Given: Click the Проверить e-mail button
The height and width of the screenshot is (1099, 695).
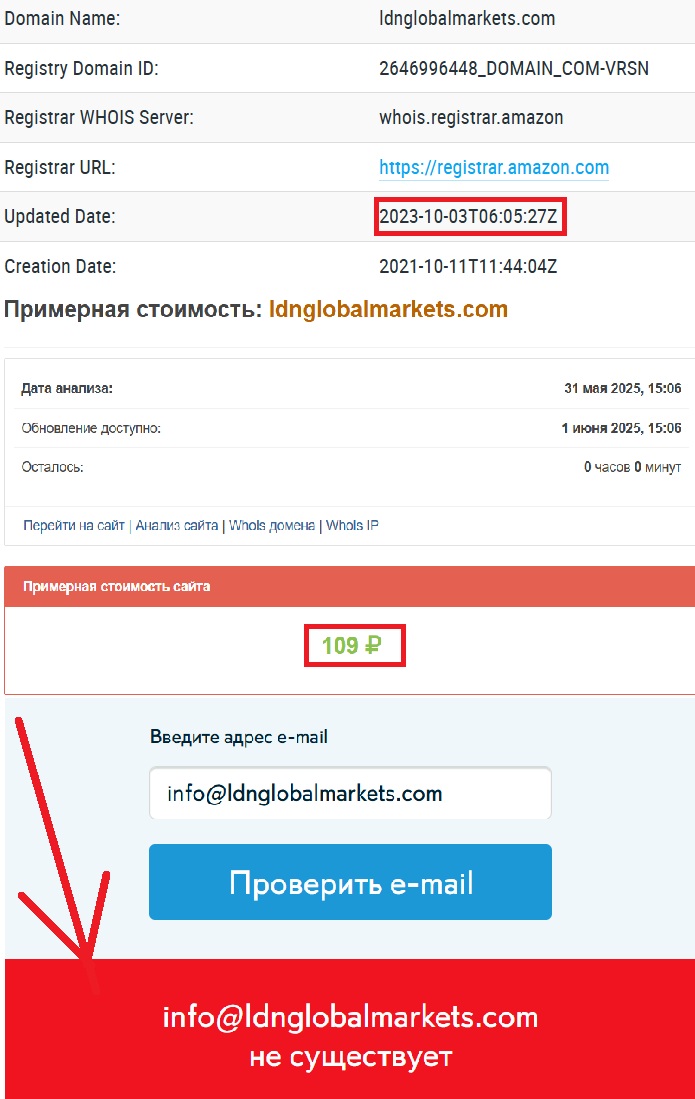Looking at the screenshot, I should (x=350, y=882).
